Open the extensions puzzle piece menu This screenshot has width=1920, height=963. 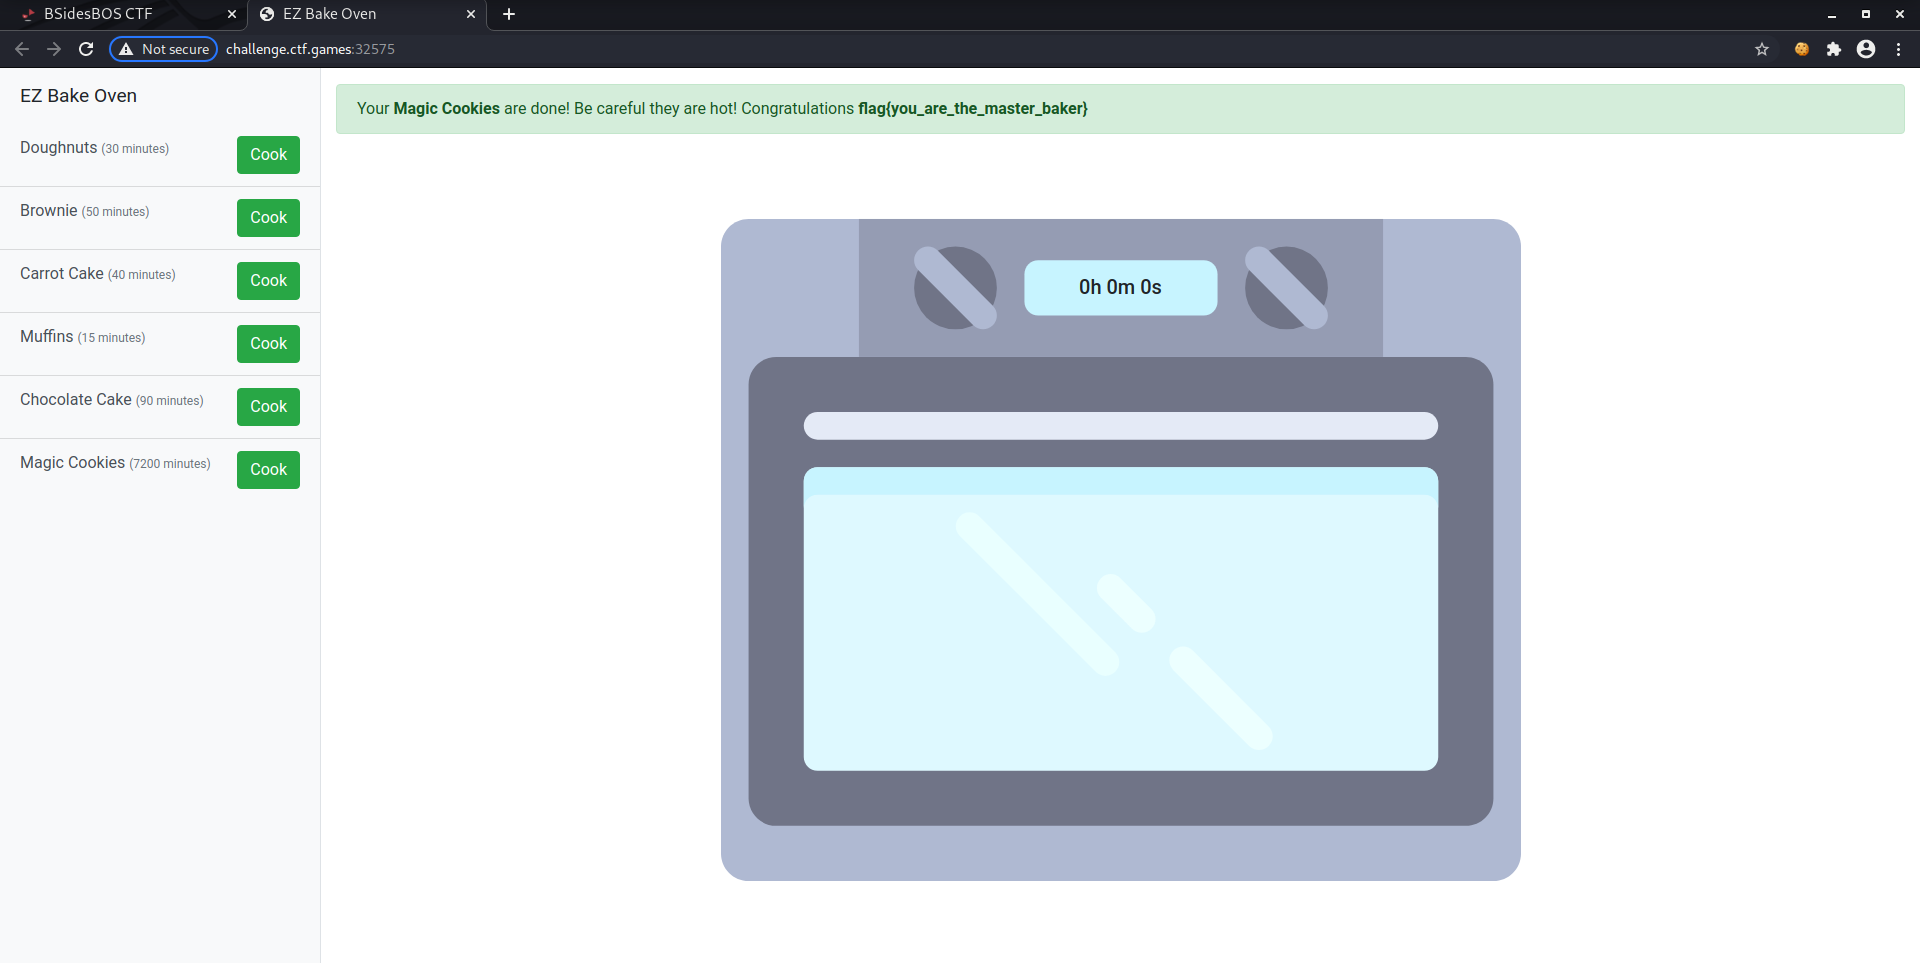pyautogui.click(x=1834, y=49)
